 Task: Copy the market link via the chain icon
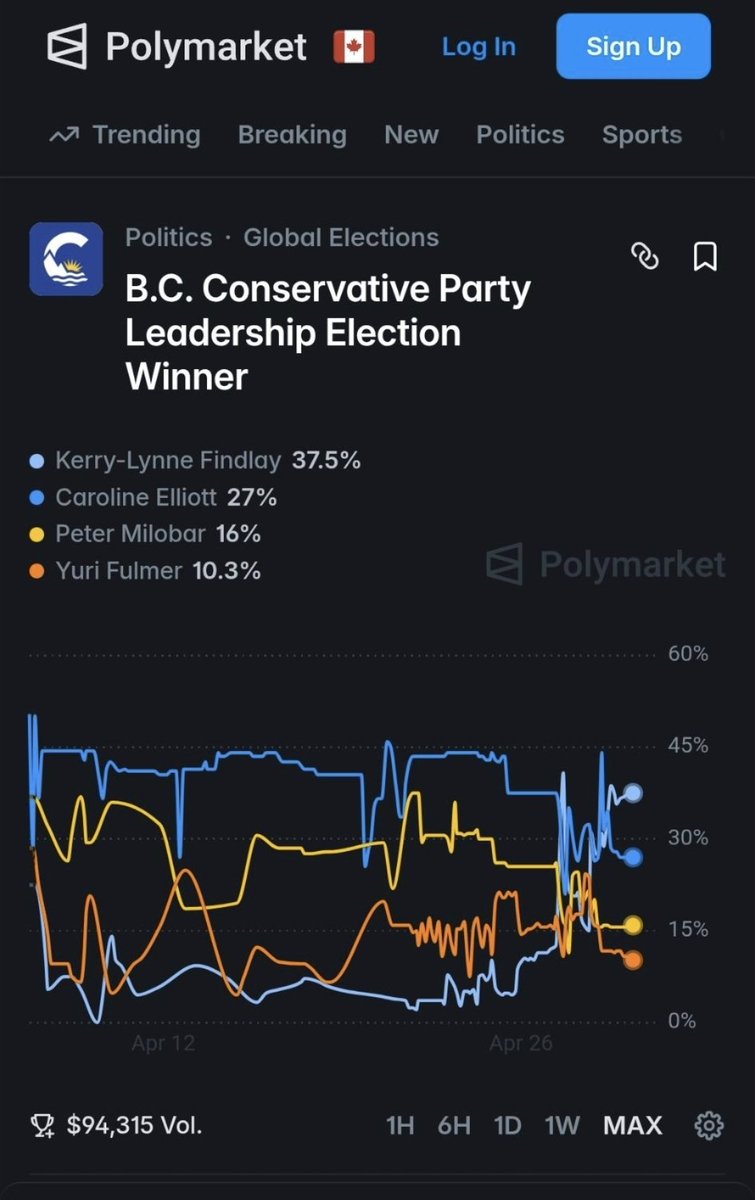tap(645, 257)
